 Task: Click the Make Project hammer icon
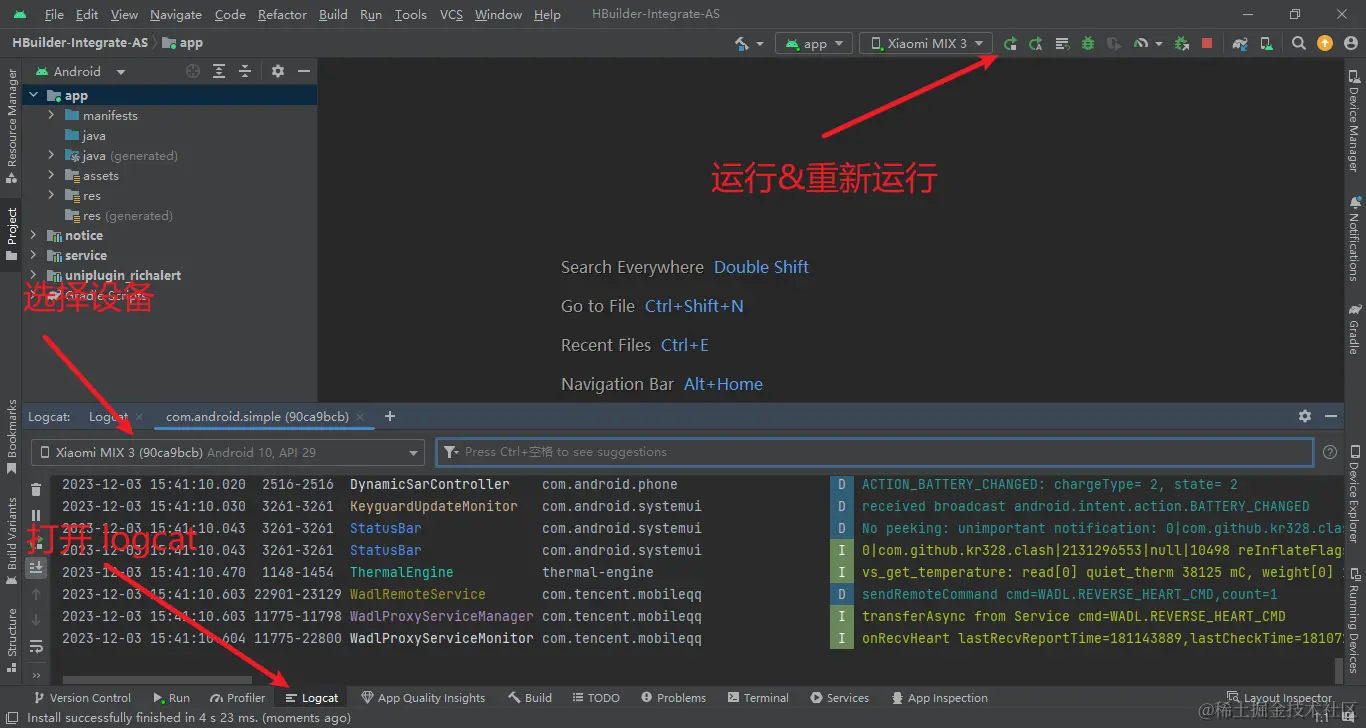[741, 43]
